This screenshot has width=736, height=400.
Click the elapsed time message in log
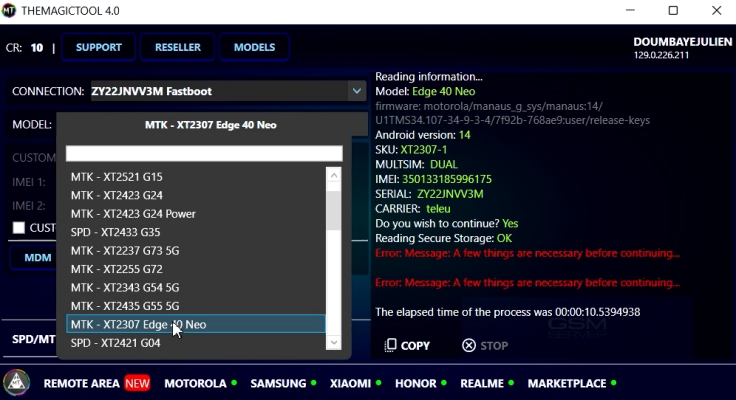[x=507, y=312]
